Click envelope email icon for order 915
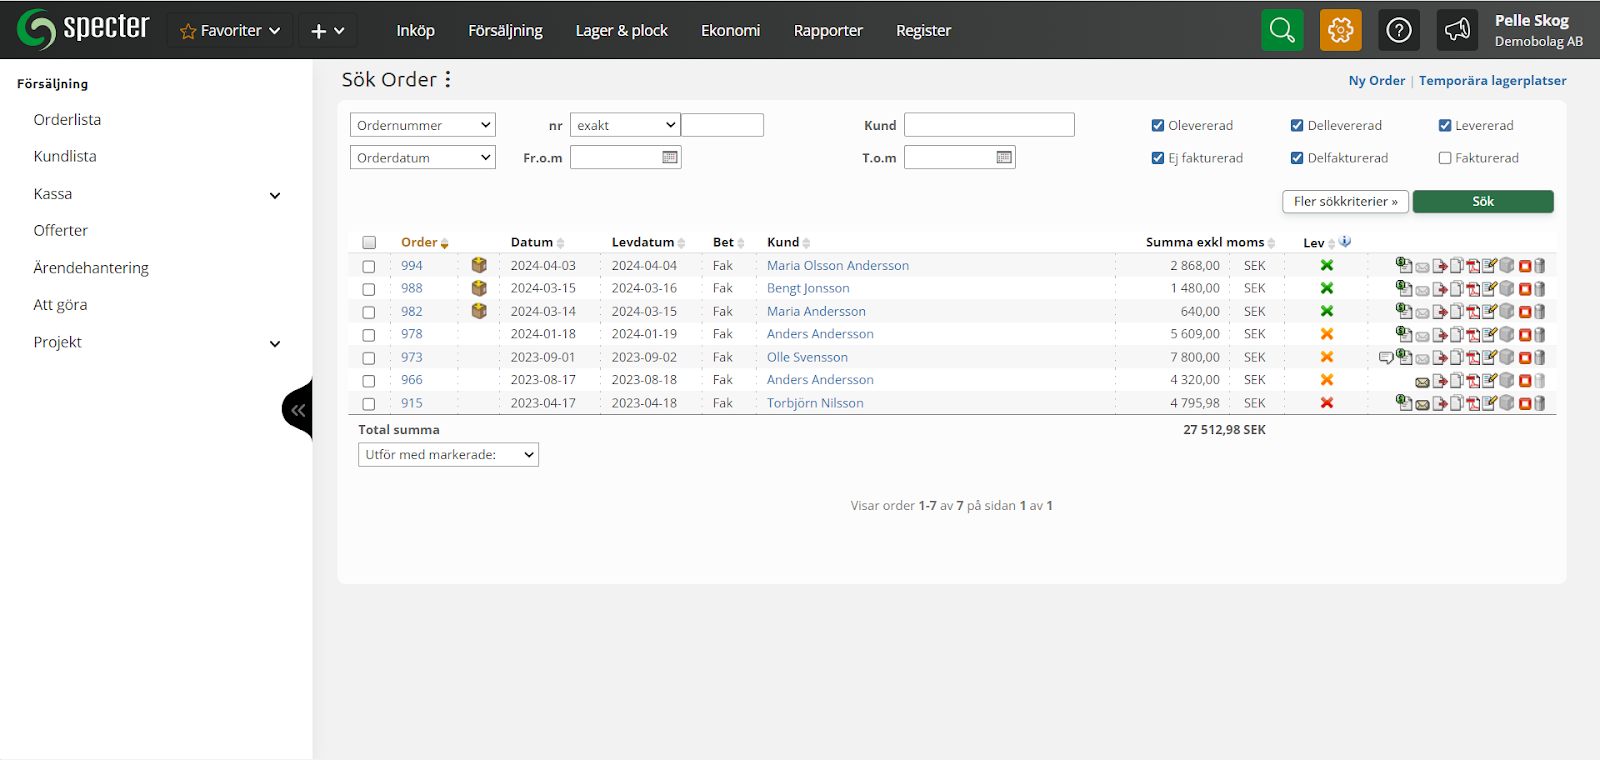This screenshot has height=760, width=1600. 1422,404
